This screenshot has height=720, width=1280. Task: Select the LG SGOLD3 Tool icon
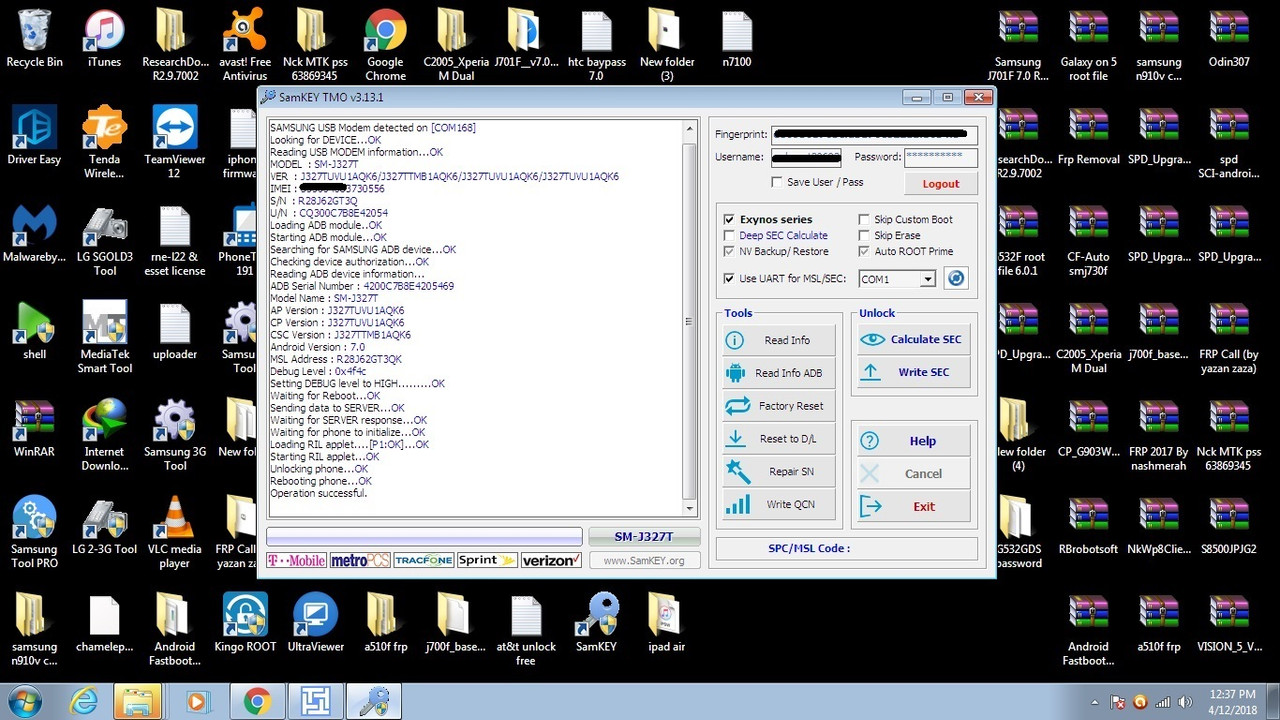click(104, 240)
